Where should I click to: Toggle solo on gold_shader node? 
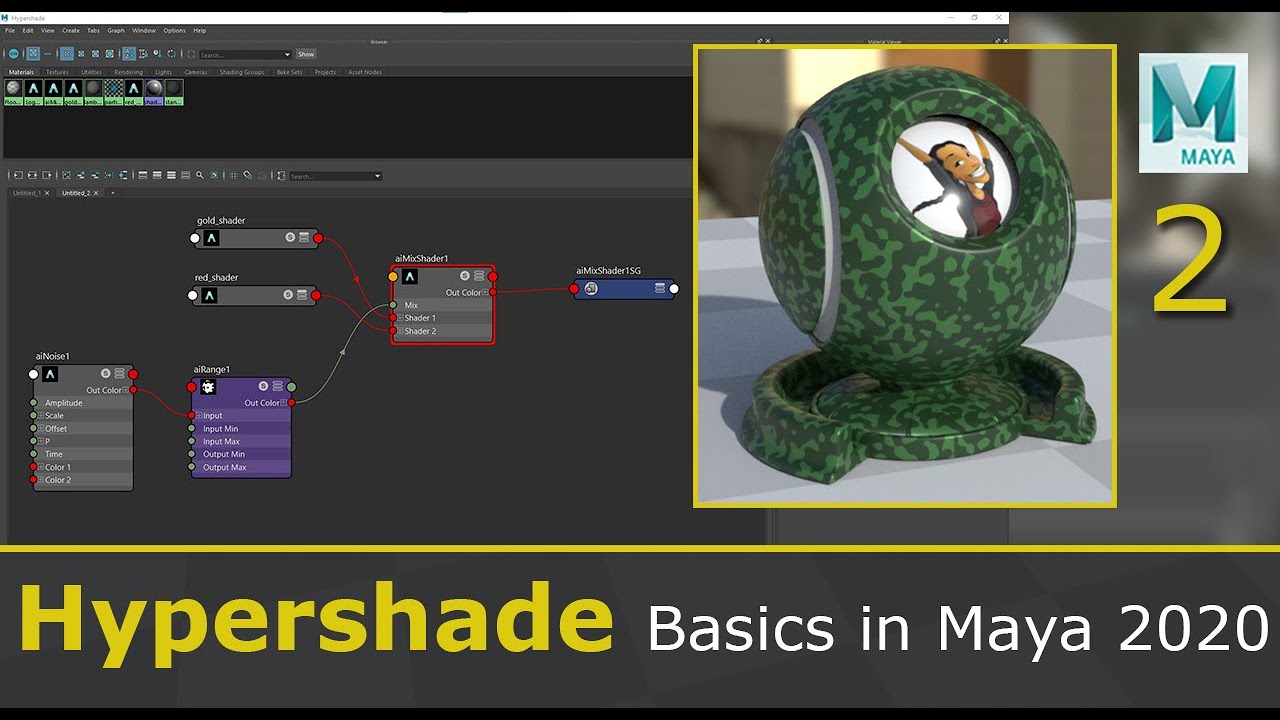(x=290, y=238)
